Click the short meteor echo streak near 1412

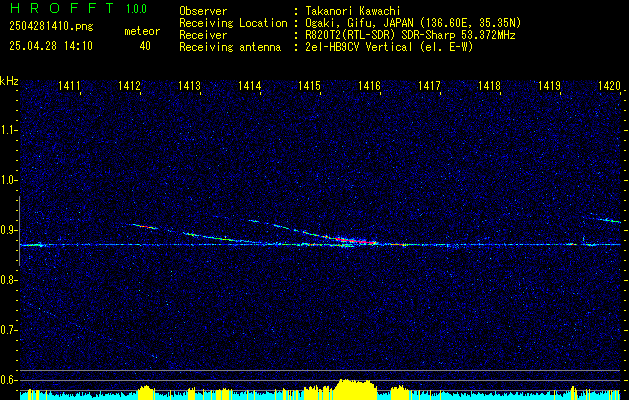point(143,226)
